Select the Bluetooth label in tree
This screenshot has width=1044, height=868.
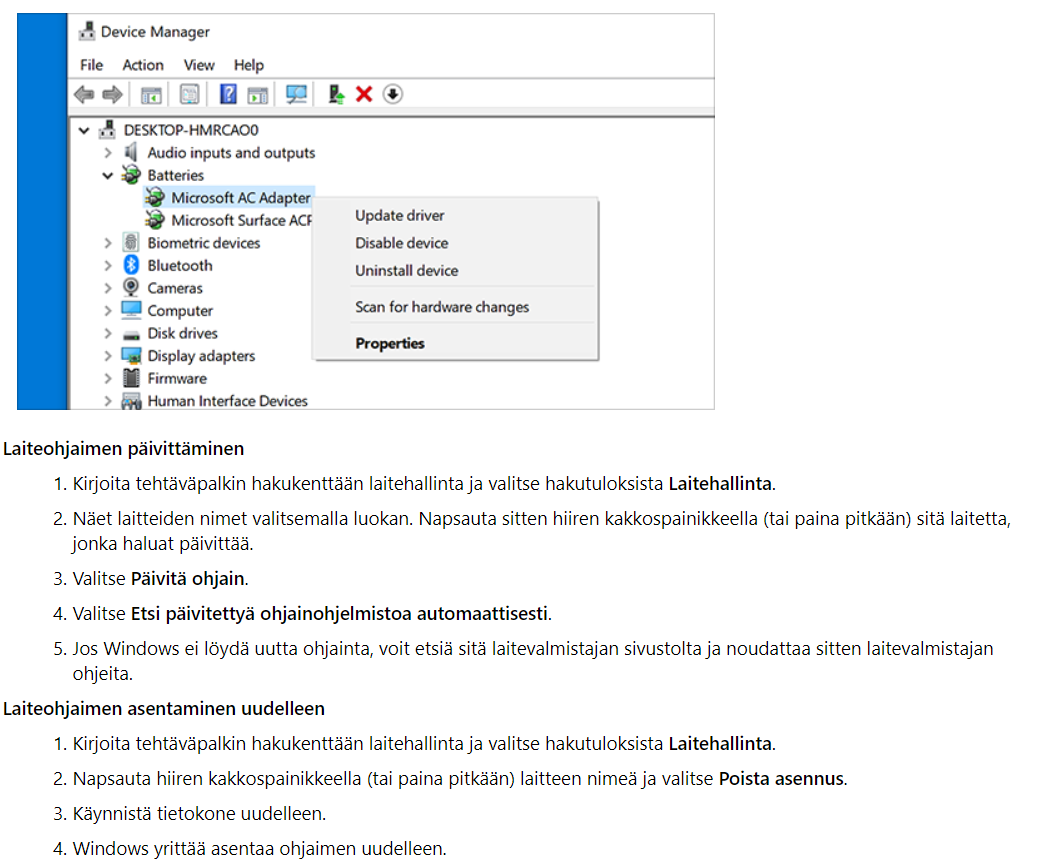pyautogui.click(x=180, y=266)
